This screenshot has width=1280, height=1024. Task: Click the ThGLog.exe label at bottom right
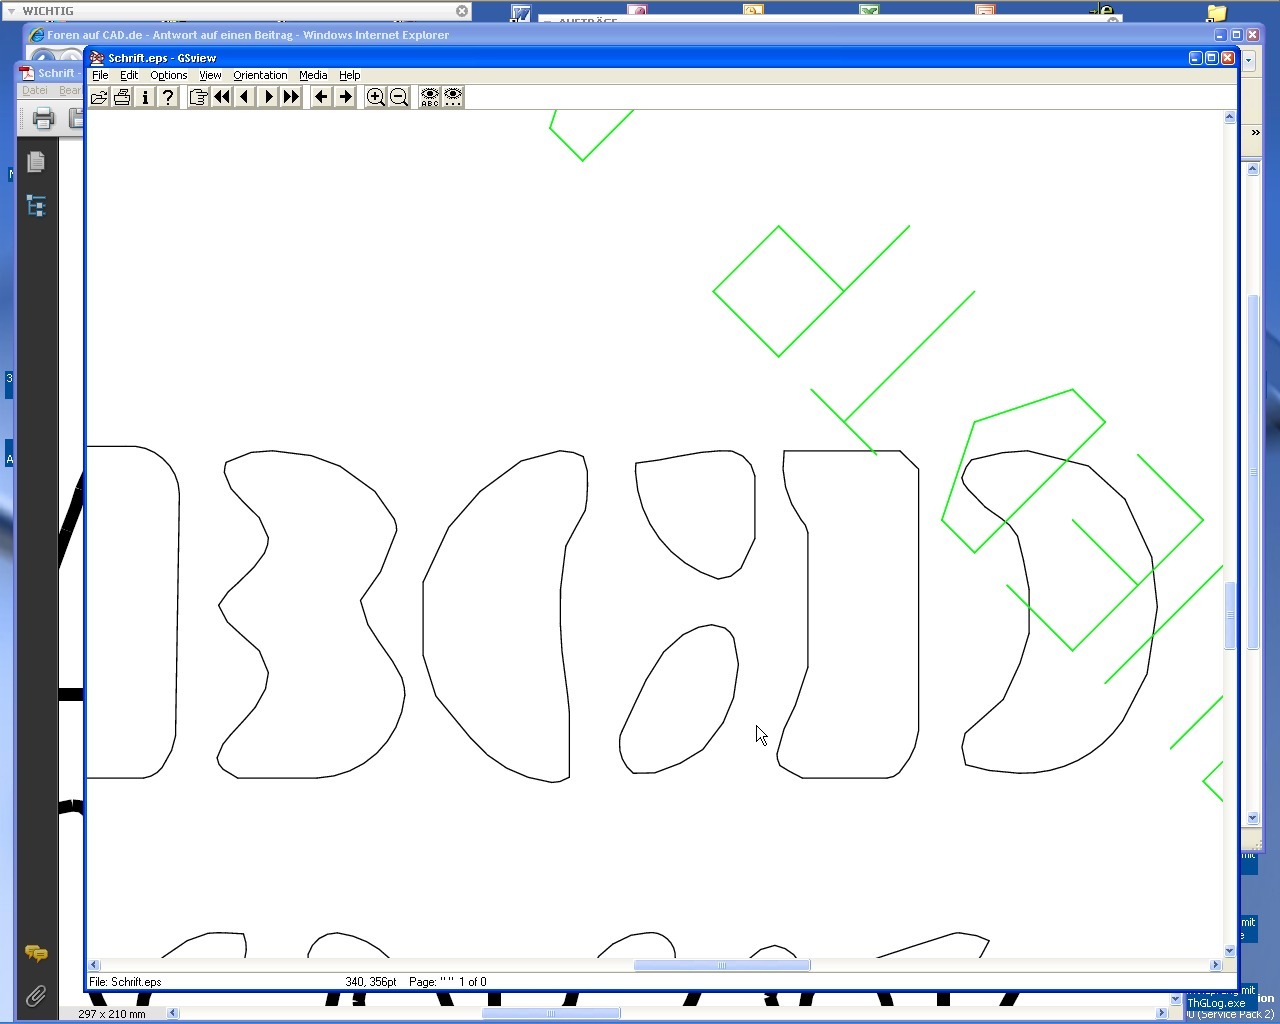[x=1216, y=1003]
